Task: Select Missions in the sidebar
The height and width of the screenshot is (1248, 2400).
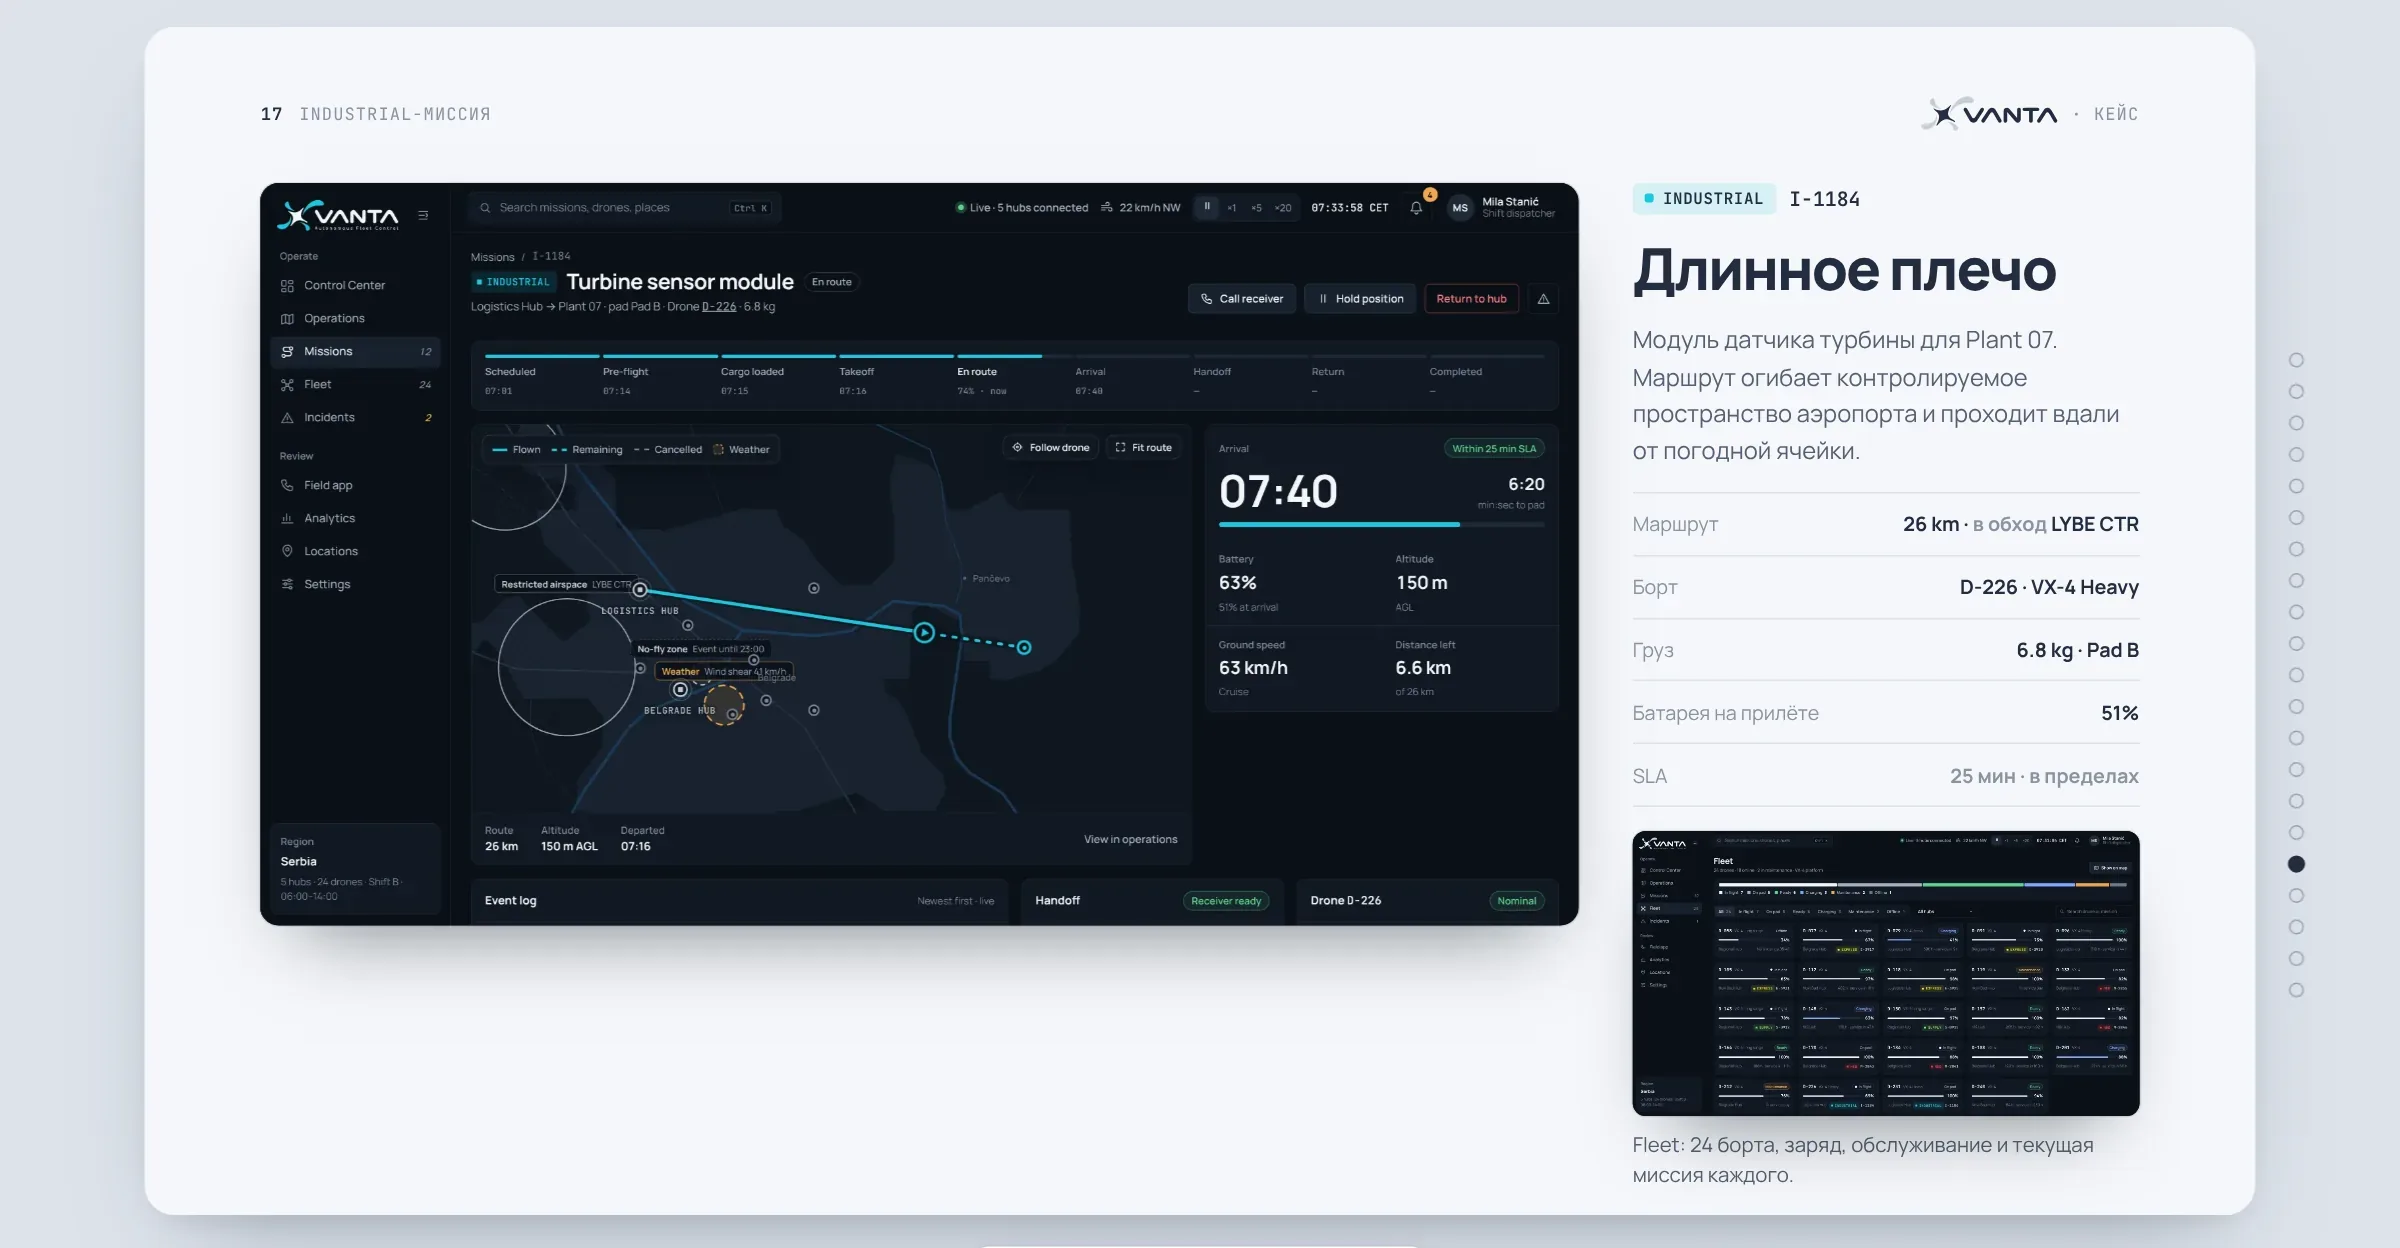Action: 355,352
